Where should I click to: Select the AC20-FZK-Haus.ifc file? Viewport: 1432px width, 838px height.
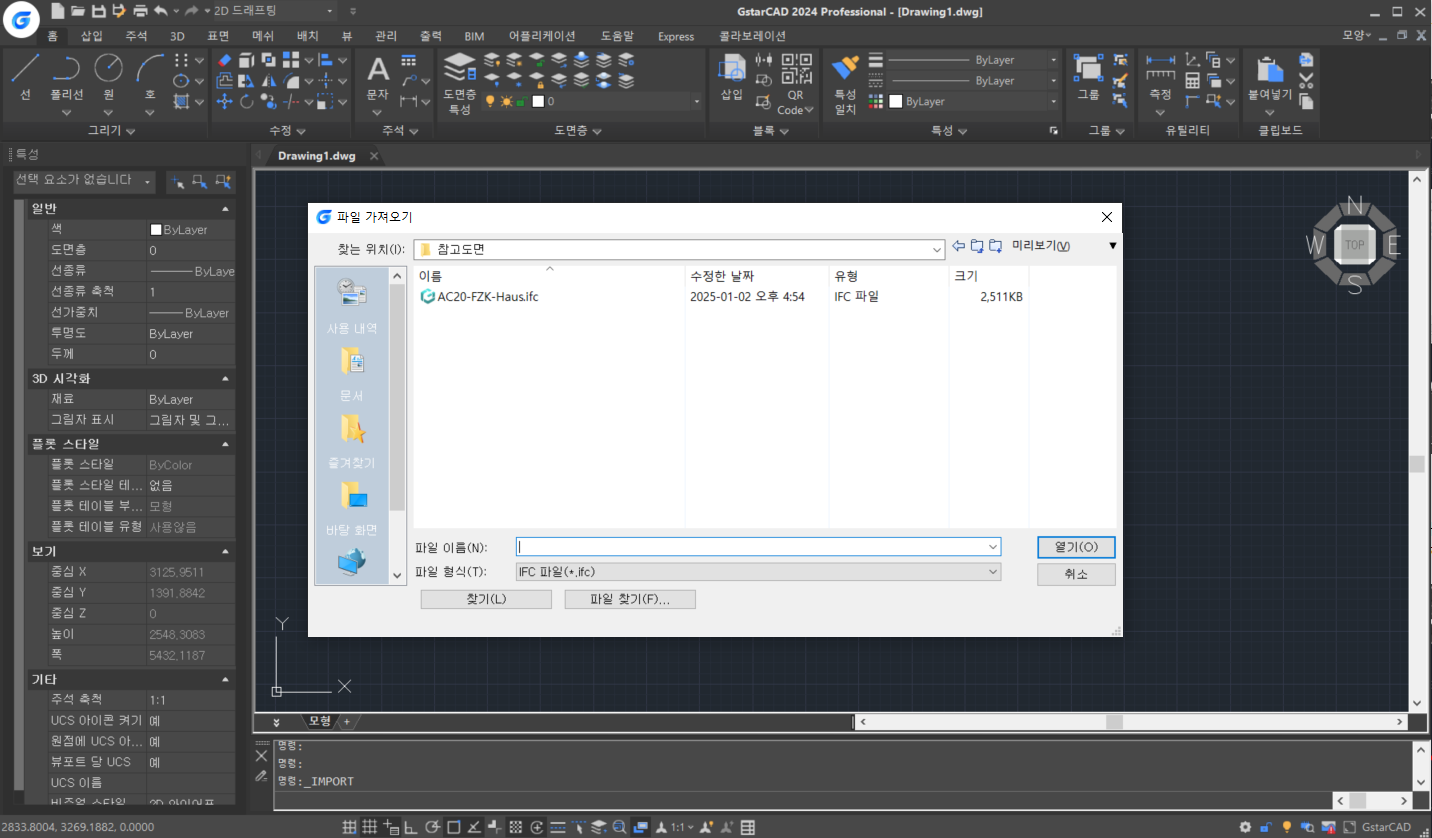click(x=480, y=297)
